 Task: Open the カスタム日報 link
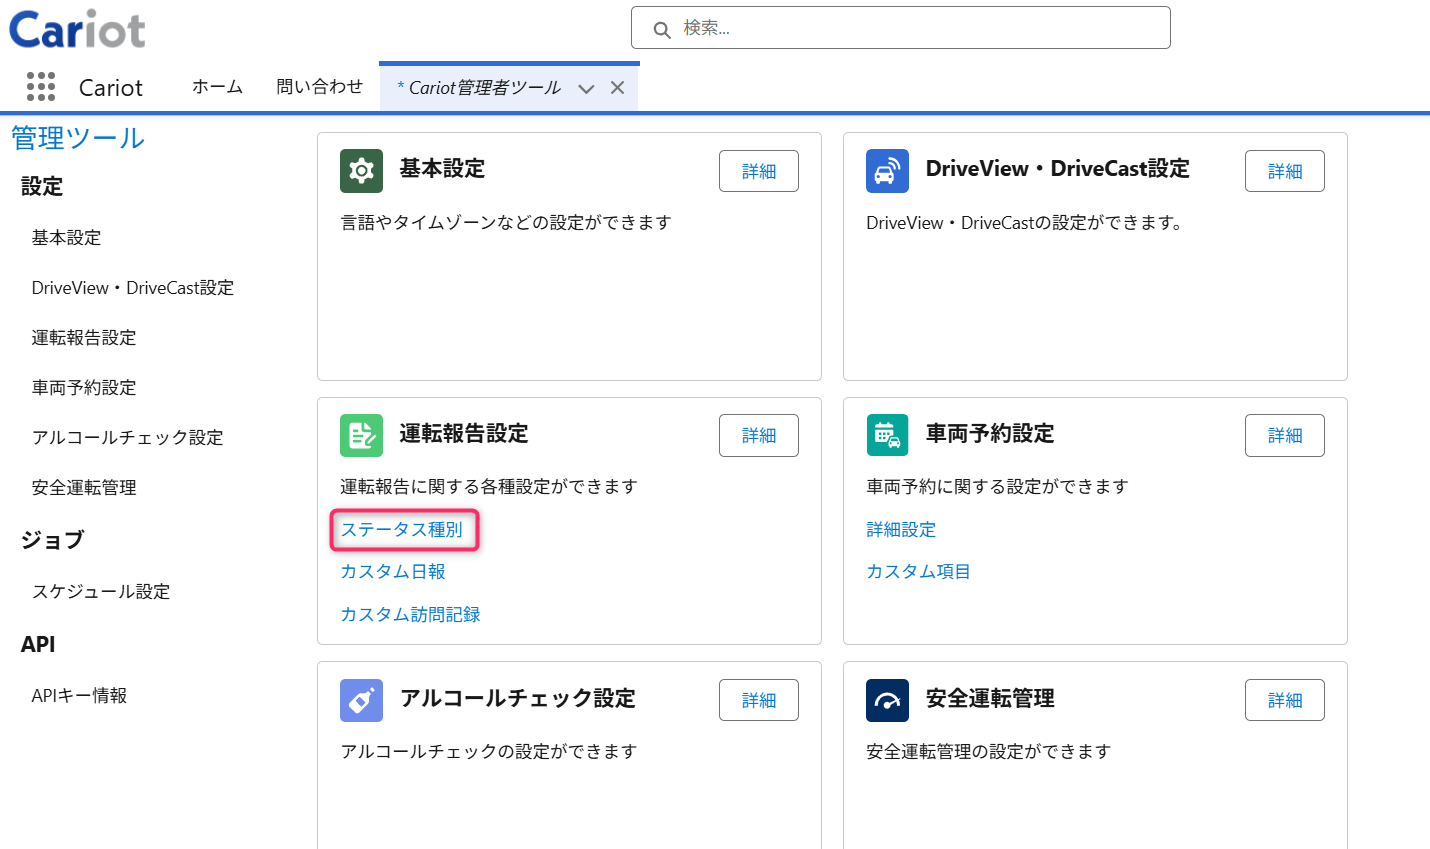tap(393, 571)
